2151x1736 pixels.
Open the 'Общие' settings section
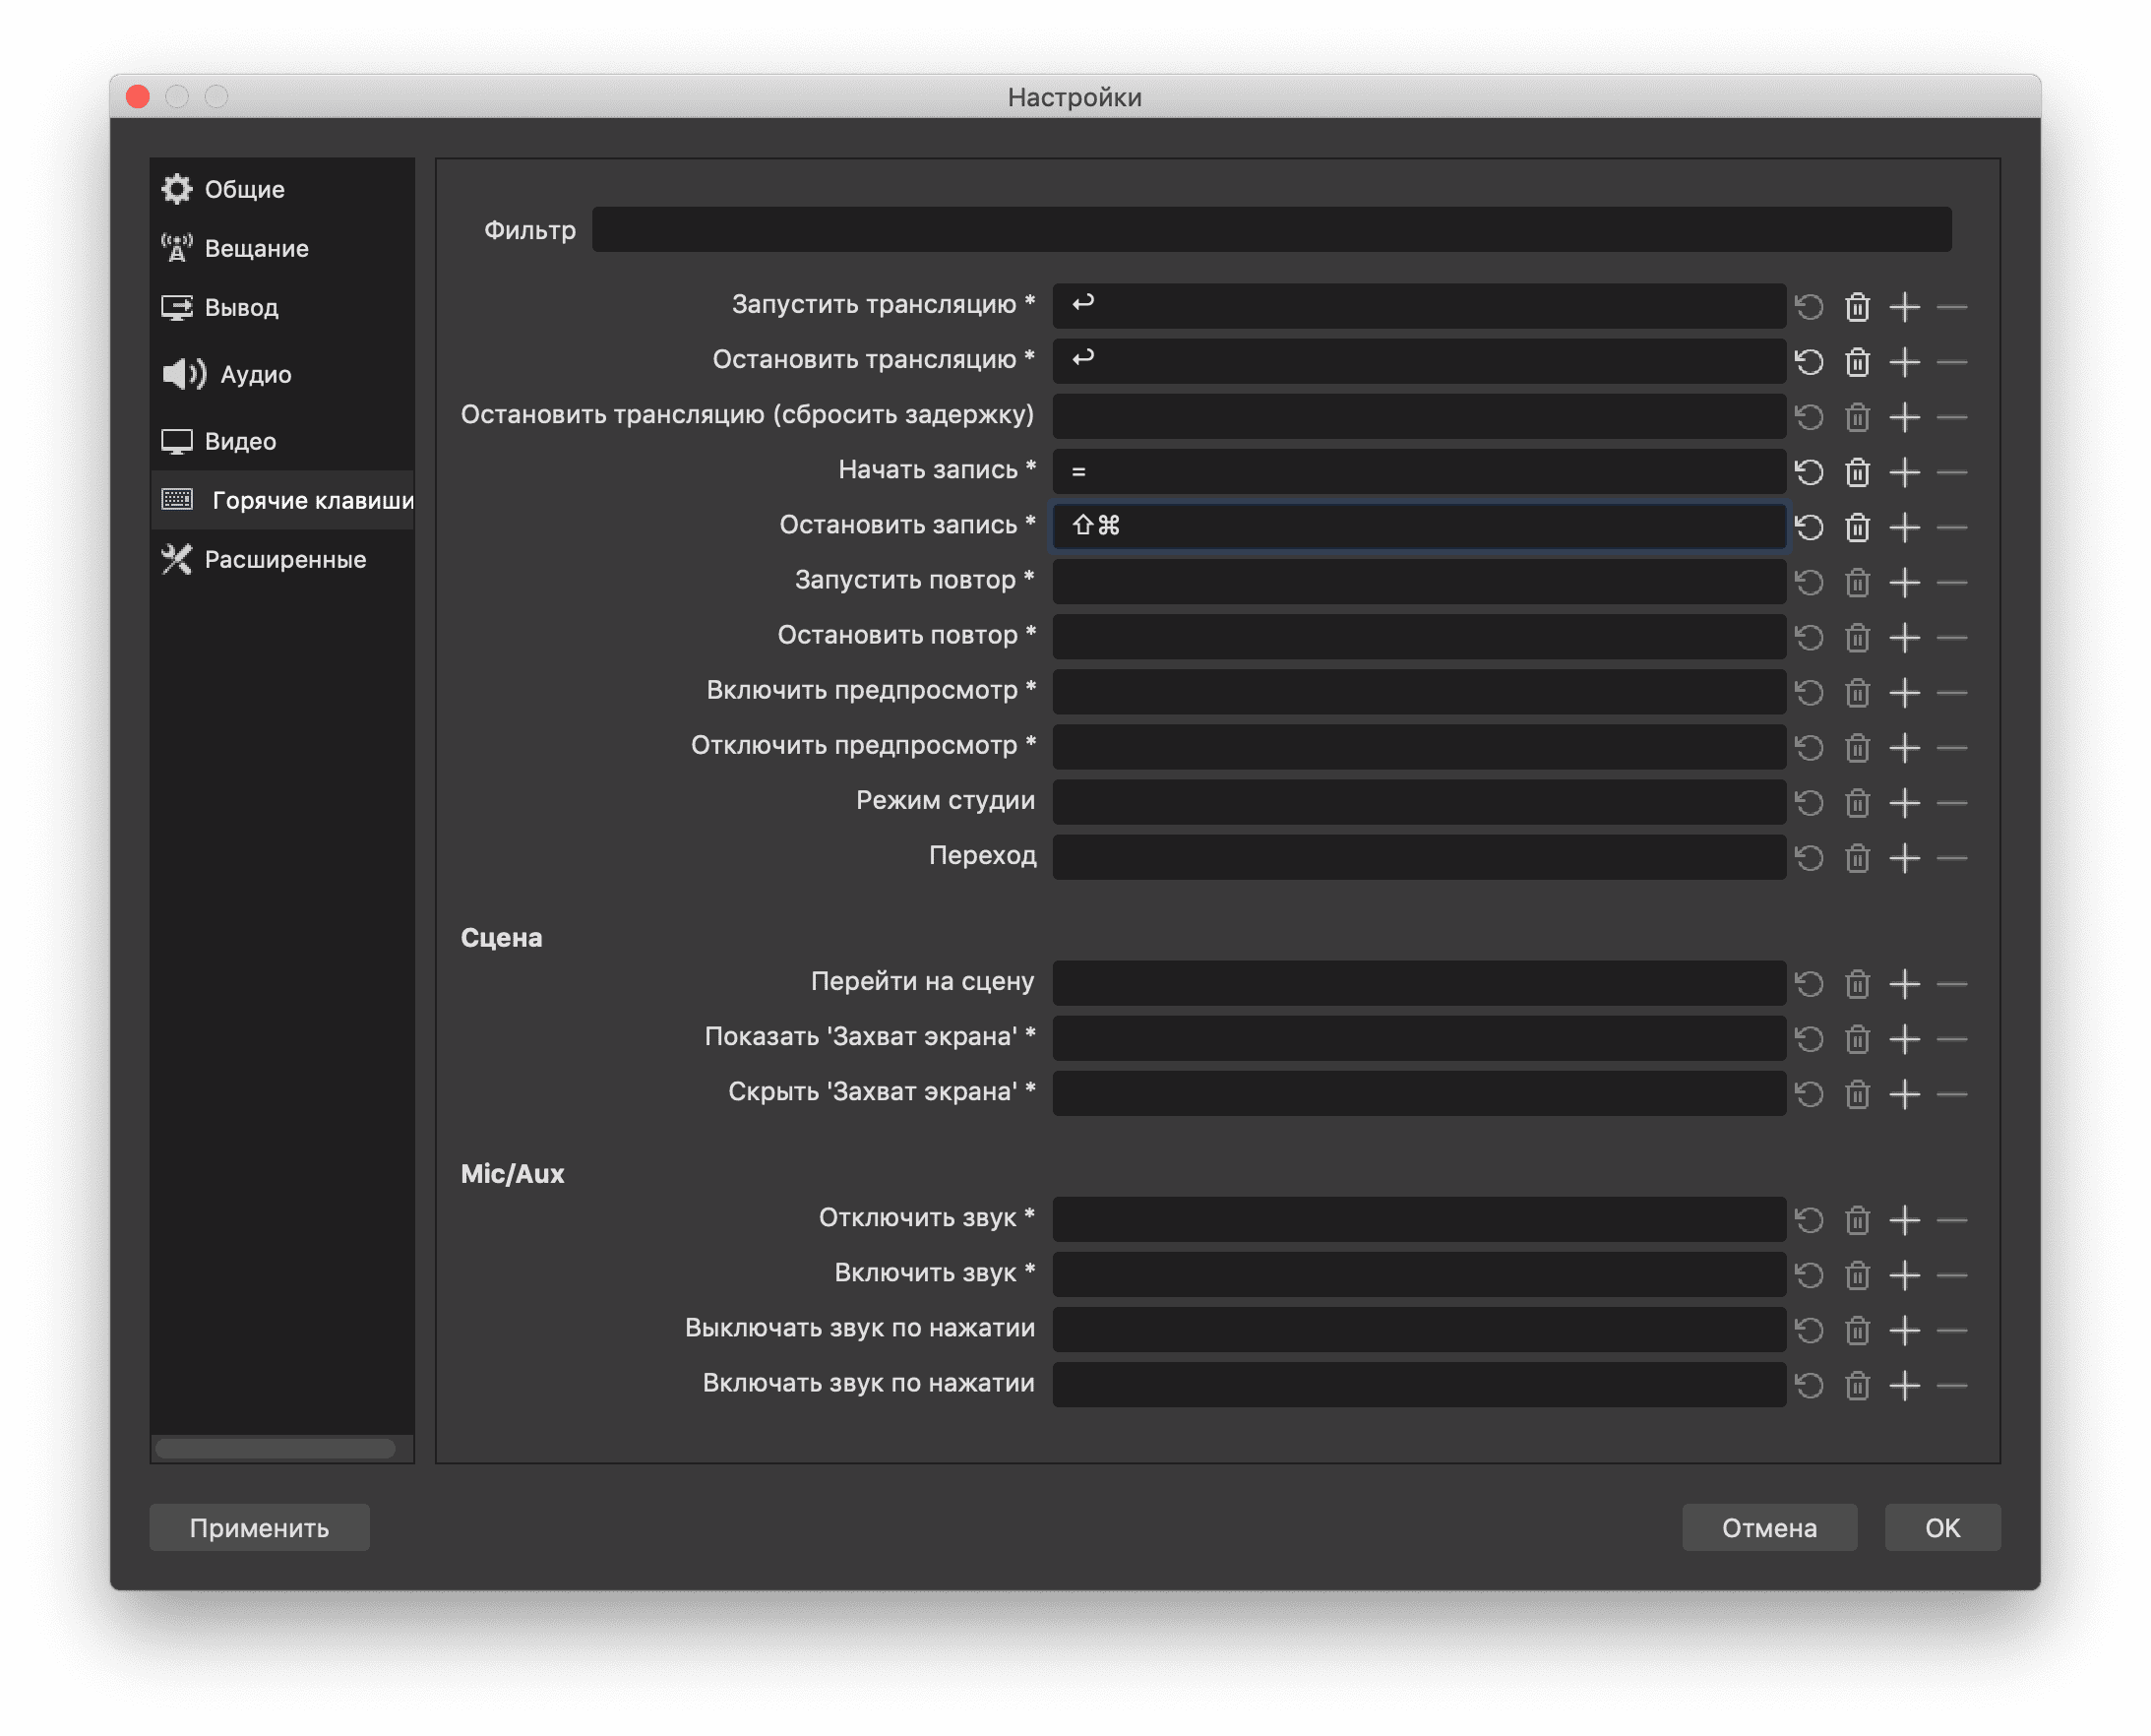[x=243, y=189]
